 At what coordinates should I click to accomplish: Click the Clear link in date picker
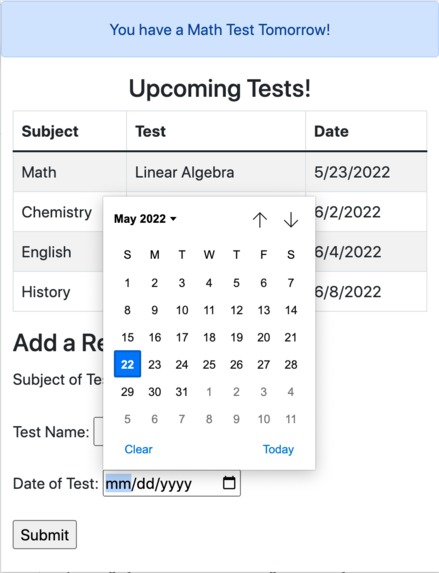(x=138, y=449)
